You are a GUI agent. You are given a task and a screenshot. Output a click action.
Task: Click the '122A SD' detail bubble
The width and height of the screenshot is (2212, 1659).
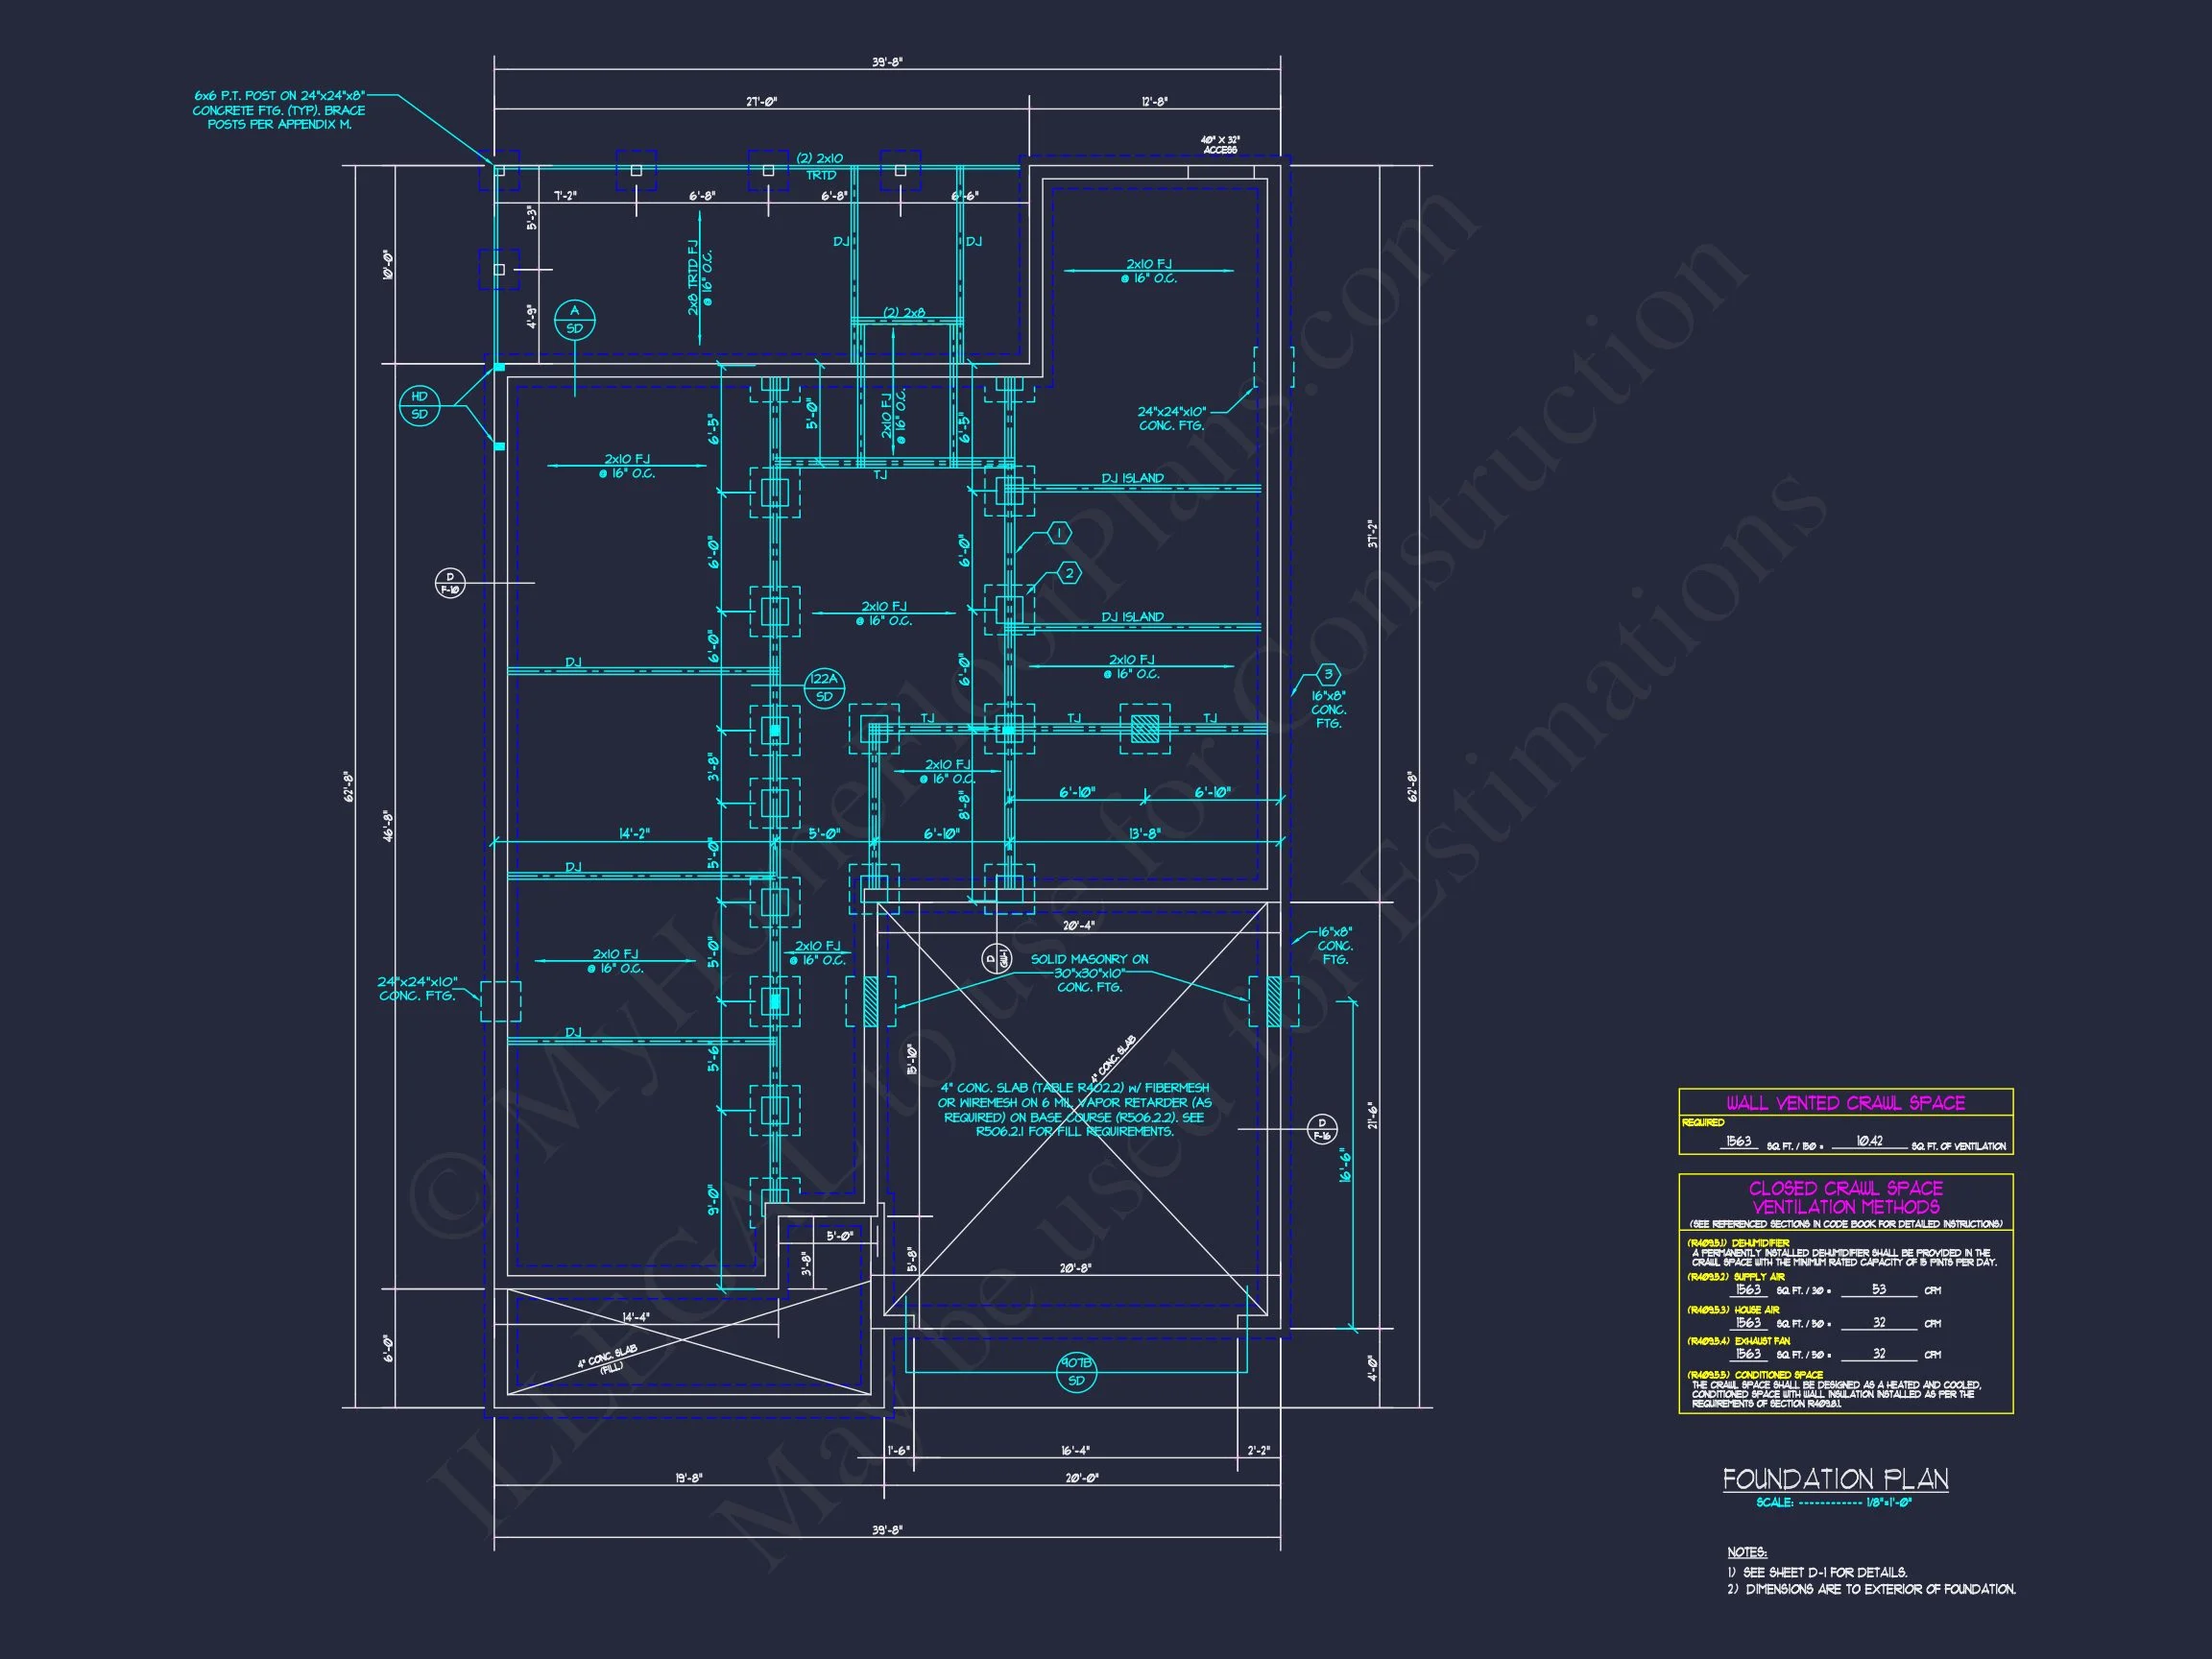coord(824,688)
